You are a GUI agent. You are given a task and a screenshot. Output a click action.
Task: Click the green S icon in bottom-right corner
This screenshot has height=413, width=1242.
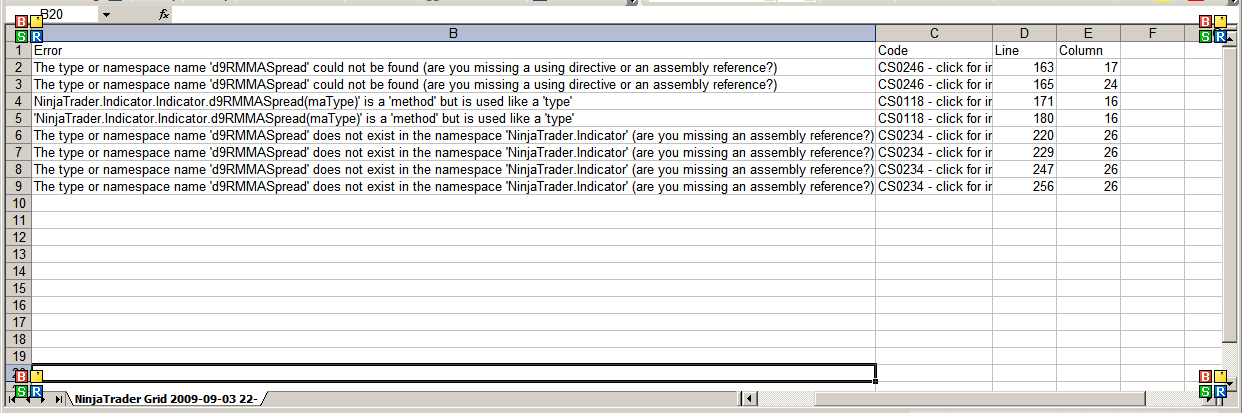click(1205, 391)
